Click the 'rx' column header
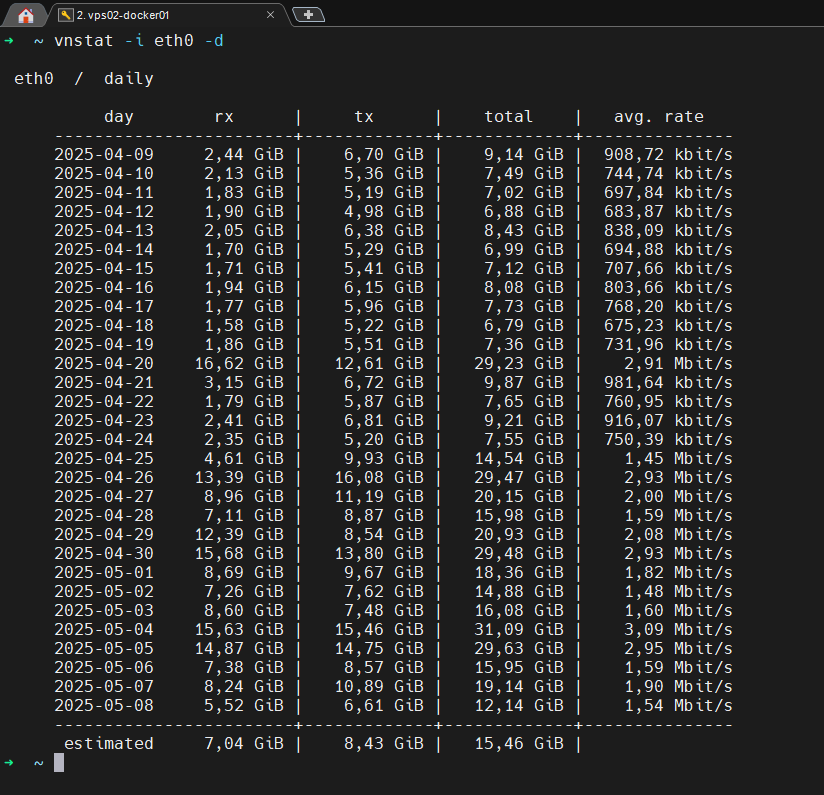Image resolution: width=824 pixels, height=795 pixels. (224, 117)
